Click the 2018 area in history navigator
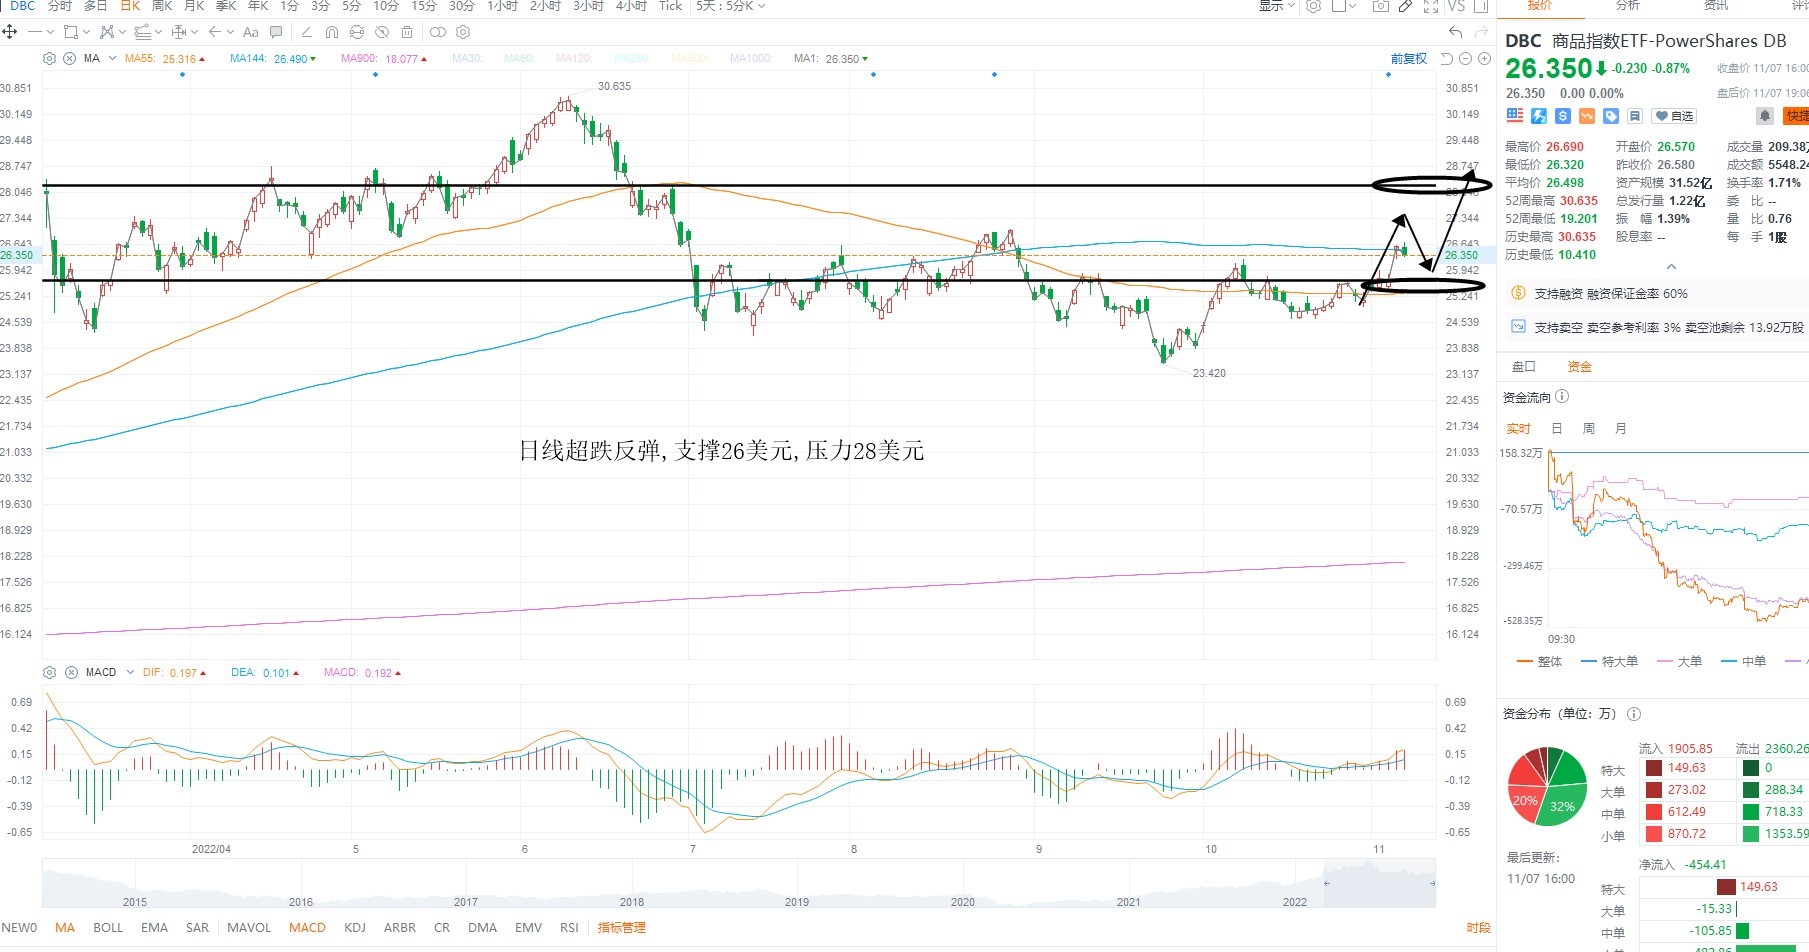Viewport: 1809px width, 952px height. tap(632, 901)
